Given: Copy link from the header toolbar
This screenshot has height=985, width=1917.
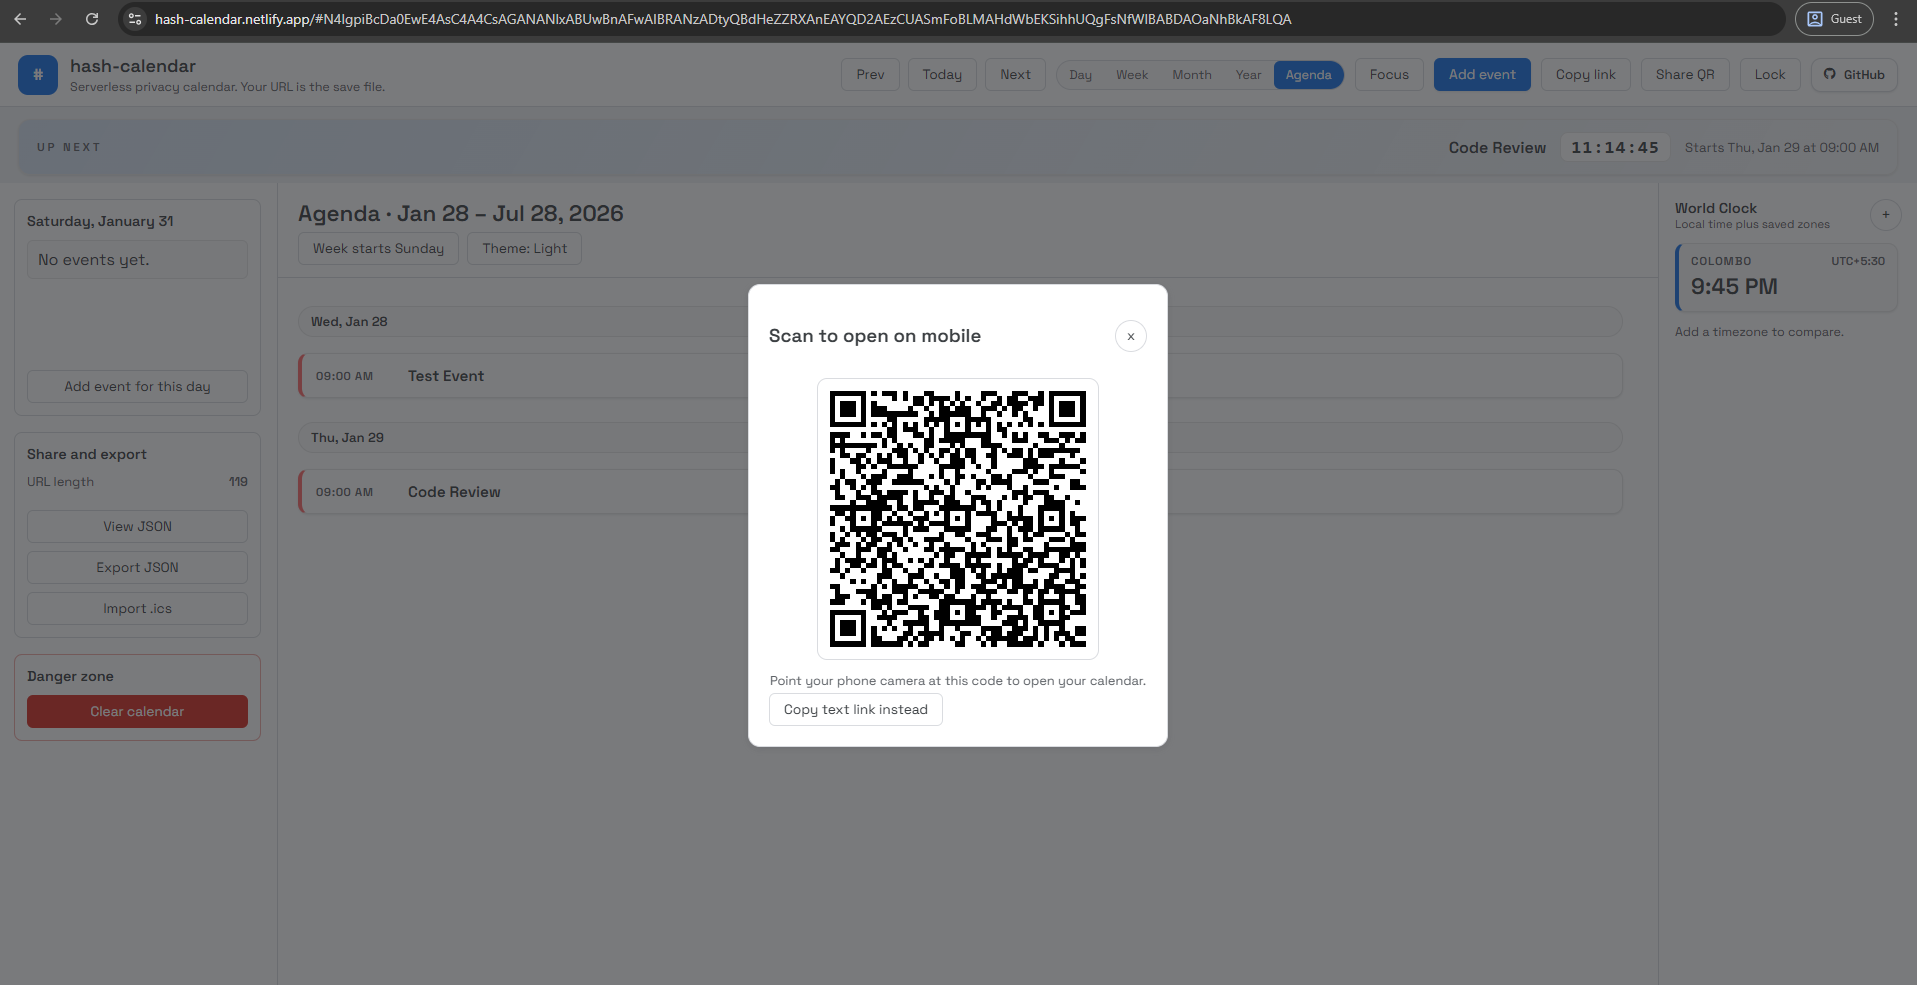Looking at the screenshot, I should click(1585, 75).
